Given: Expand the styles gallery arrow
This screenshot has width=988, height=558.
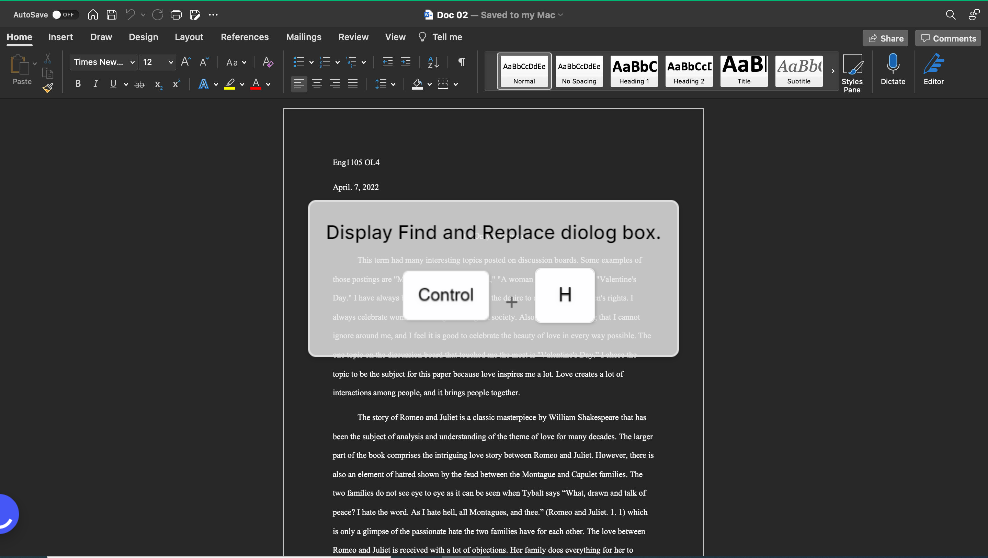Looking at the screenshot, I should (832, 71).
